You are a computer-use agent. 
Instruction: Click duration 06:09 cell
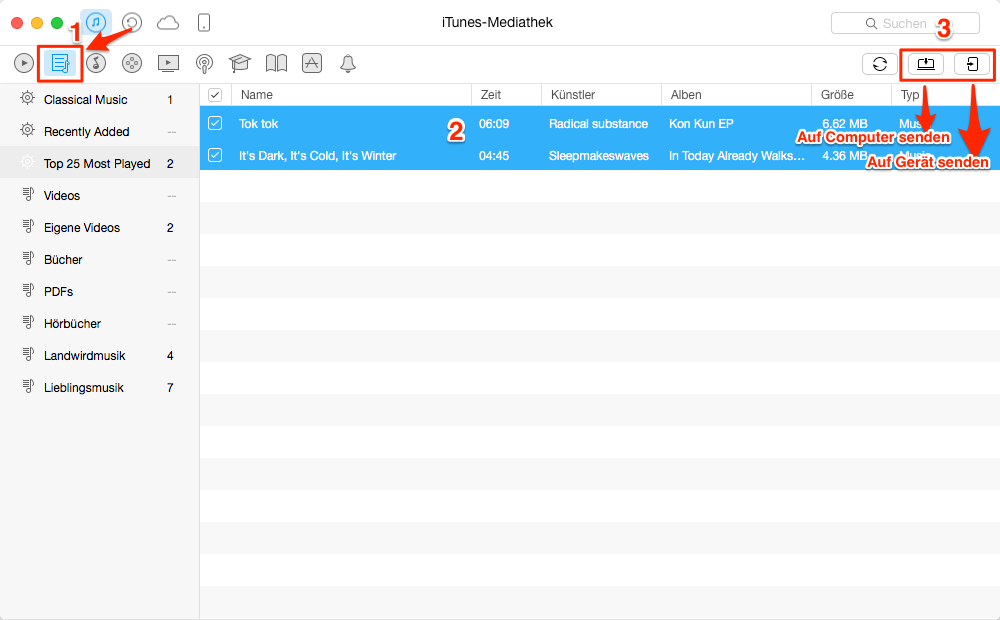[x=494, y=124]
